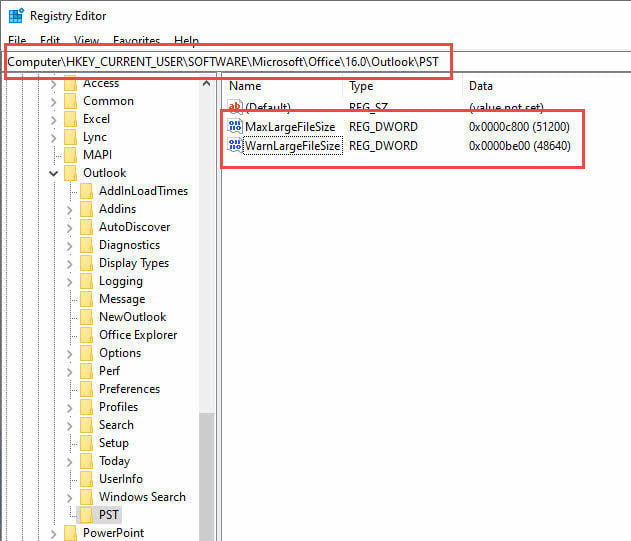
Task: Click the Options folder icon
Action: point(87,353)
